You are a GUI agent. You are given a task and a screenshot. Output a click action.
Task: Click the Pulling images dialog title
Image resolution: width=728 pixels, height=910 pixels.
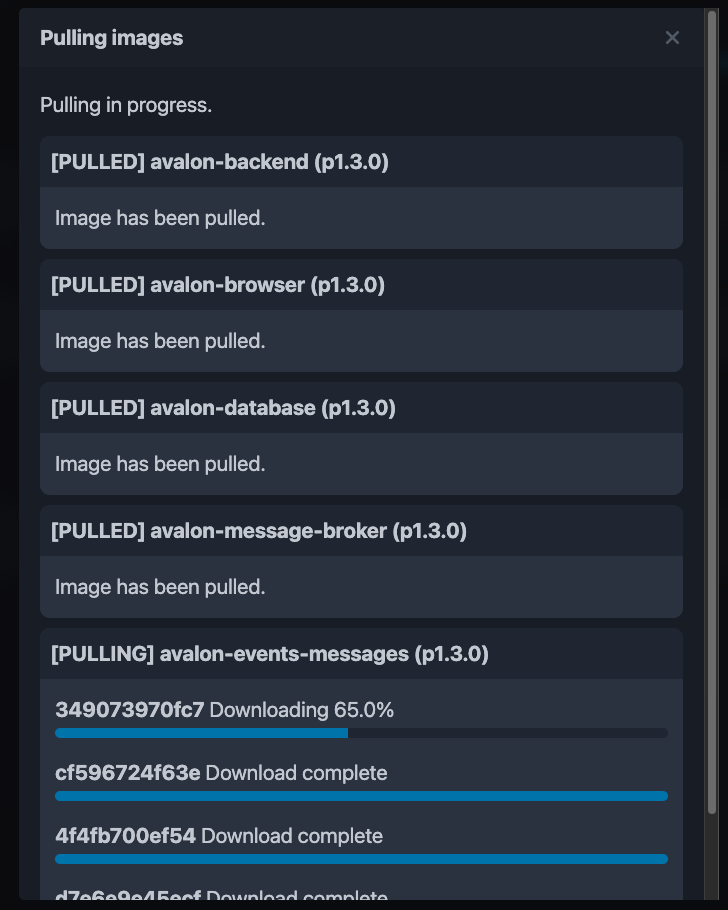pyautogui.click(x=112, y=38)
